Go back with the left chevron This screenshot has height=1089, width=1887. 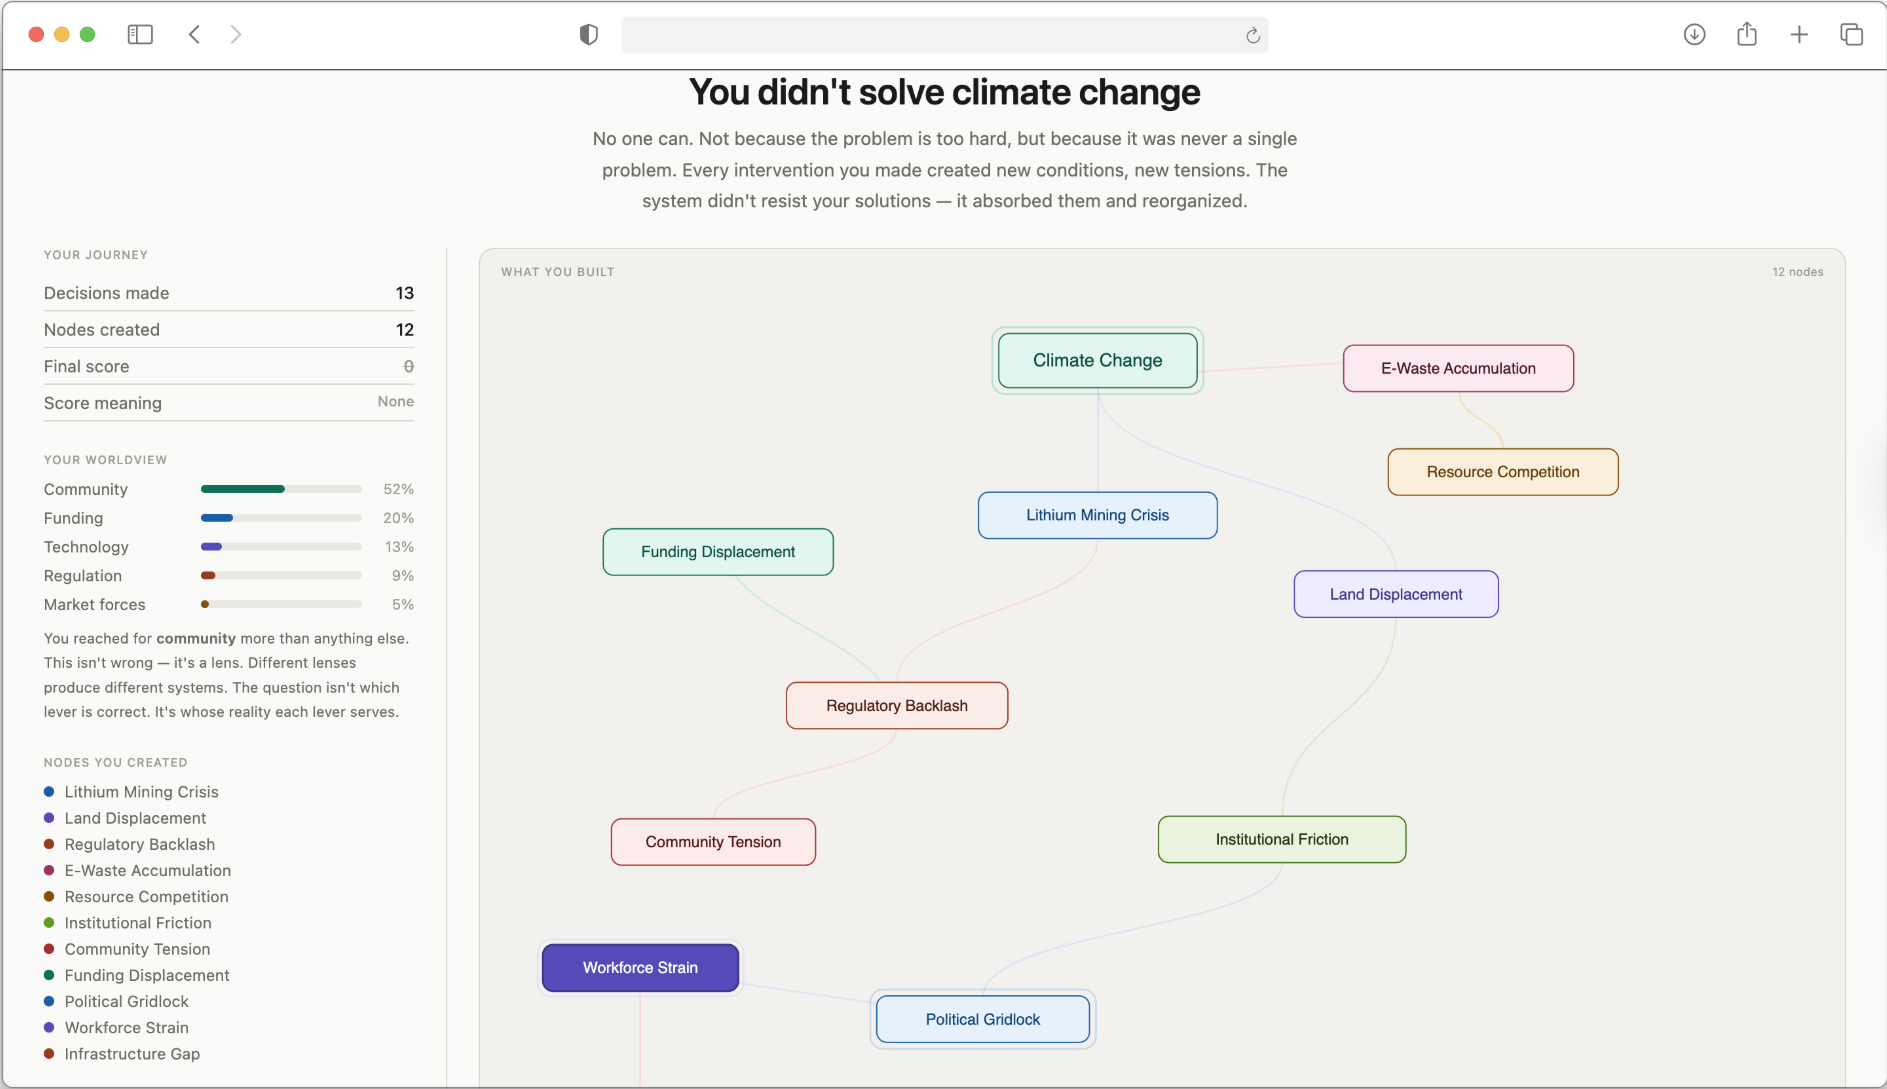tap(195, 35)
